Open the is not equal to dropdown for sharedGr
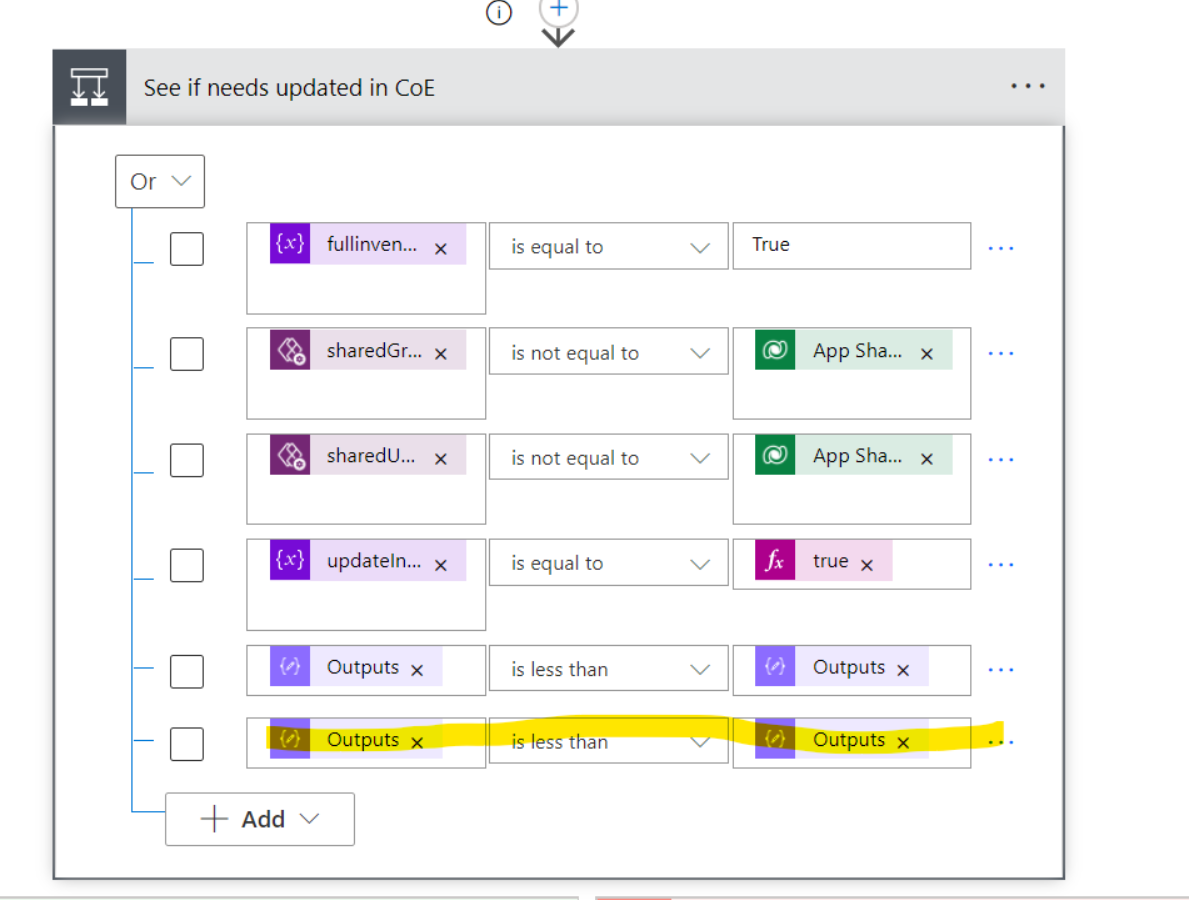 (608, 351)
